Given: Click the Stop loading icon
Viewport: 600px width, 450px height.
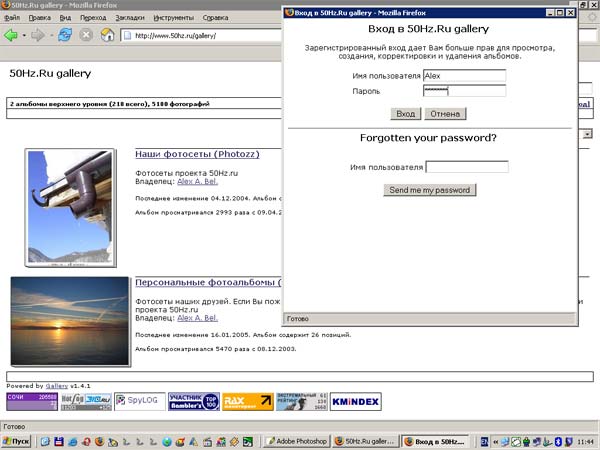Looking at the screenshot, I should click(86, 35).
